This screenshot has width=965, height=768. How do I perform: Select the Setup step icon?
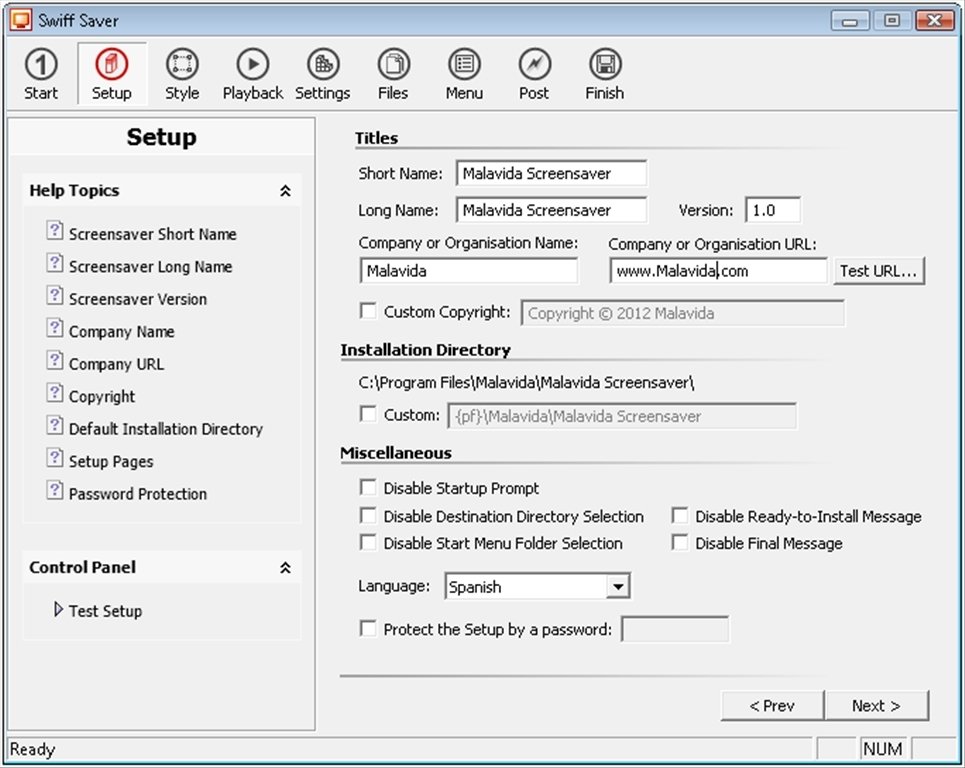pos(111,74)
